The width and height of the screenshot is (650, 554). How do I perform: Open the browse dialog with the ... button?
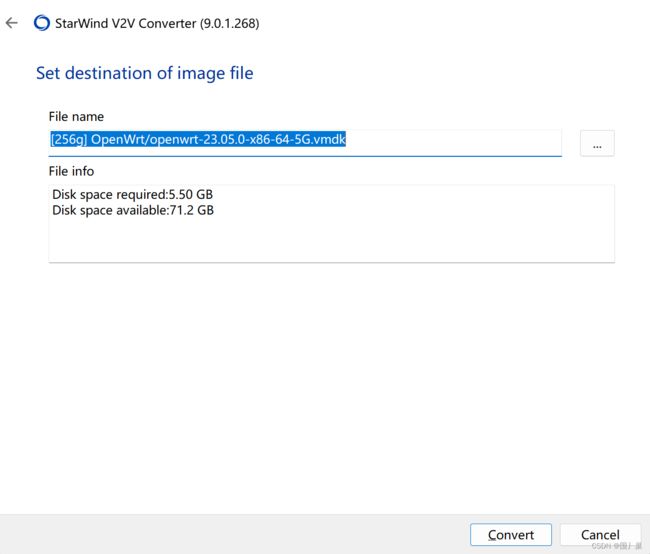click(597, 143)
